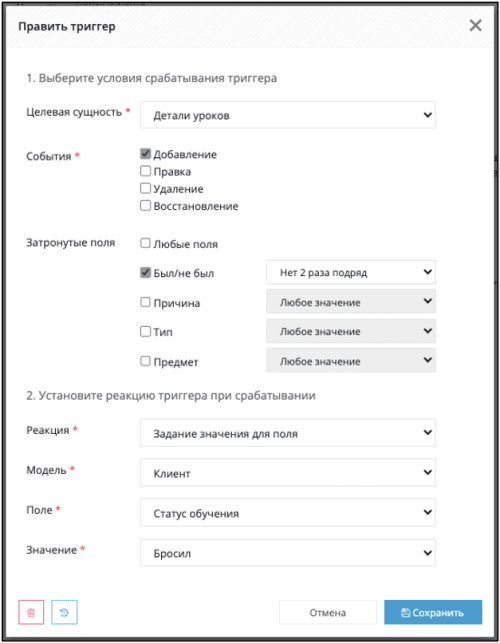Open the Целевая сущность dropdown
This screenshot has height=643, width=500.
pos(288,115)
